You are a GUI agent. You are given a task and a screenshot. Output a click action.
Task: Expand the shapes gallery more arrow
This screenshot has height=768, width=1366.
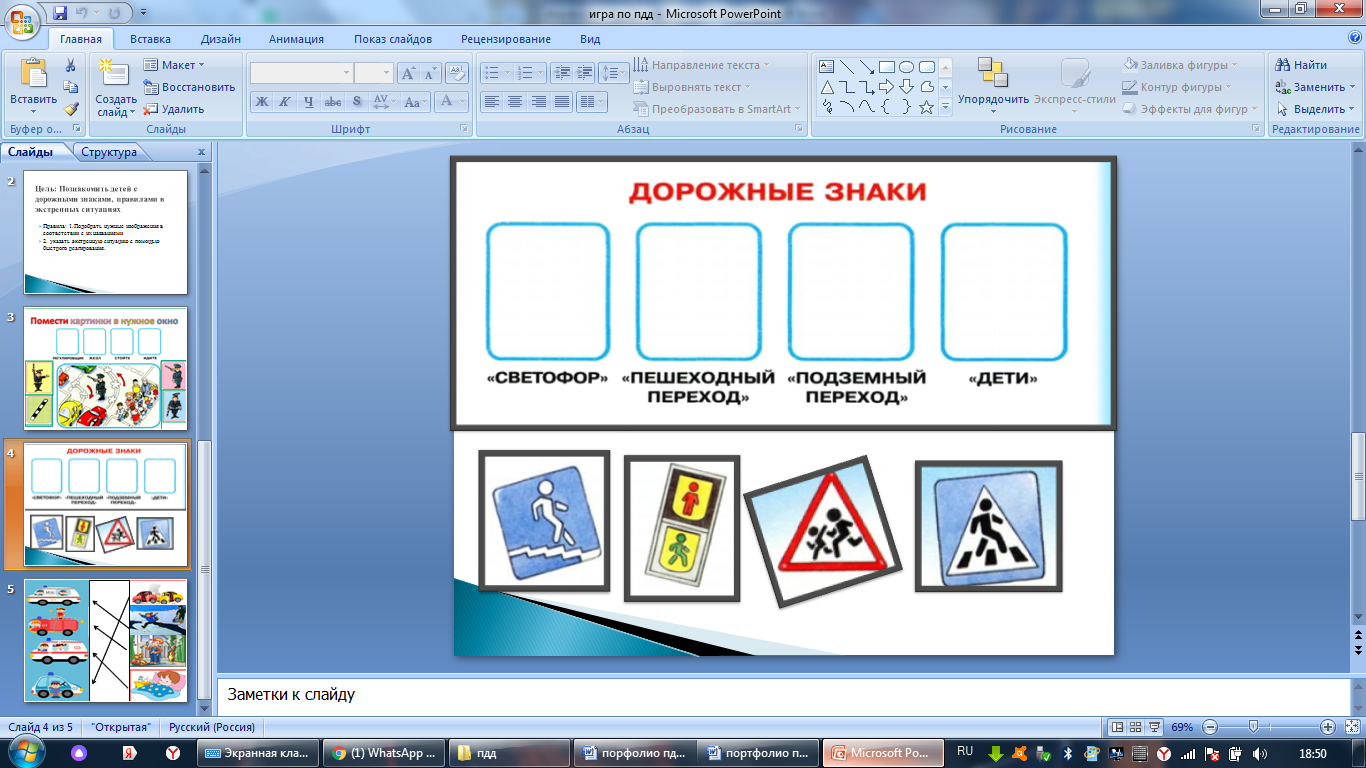pos(946,108)
